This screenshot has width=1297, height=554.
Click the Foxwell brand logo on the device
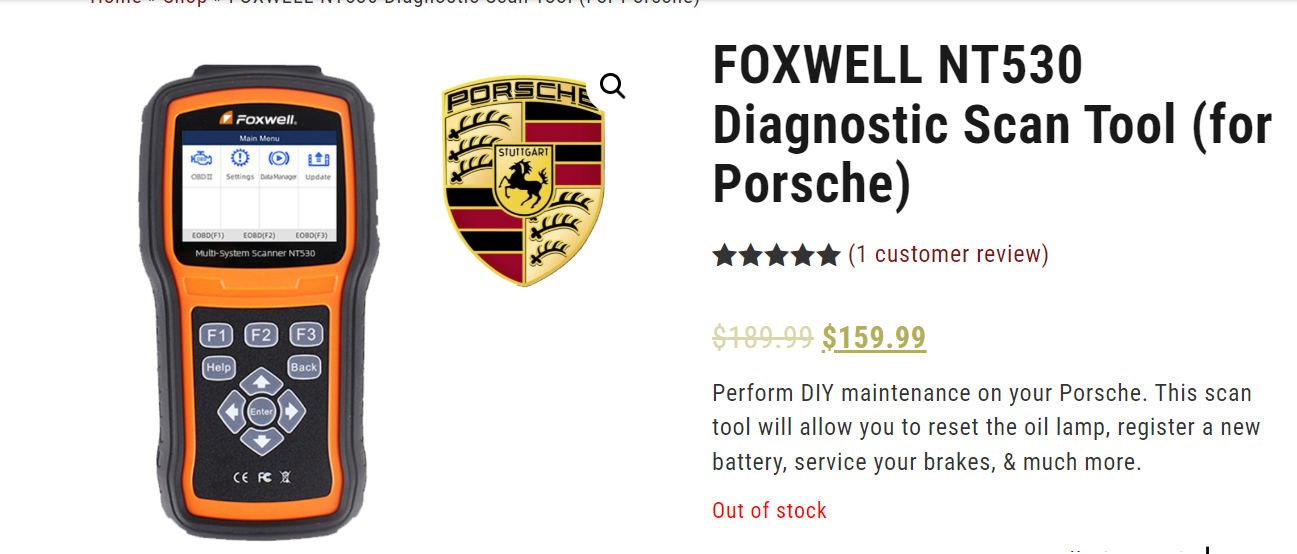259,118
